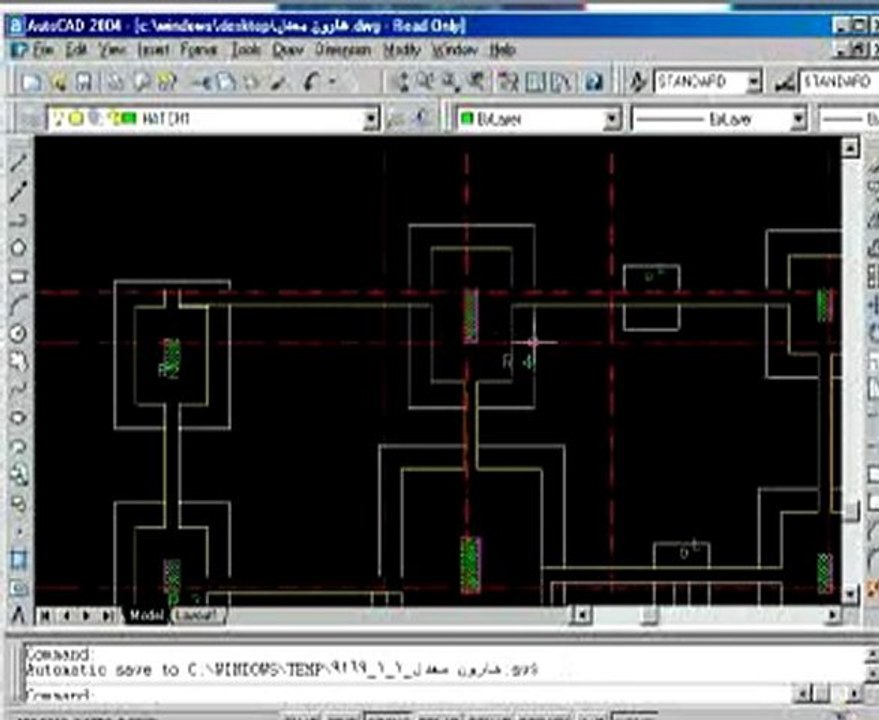Select the Hatch tool

coord(18,559)
